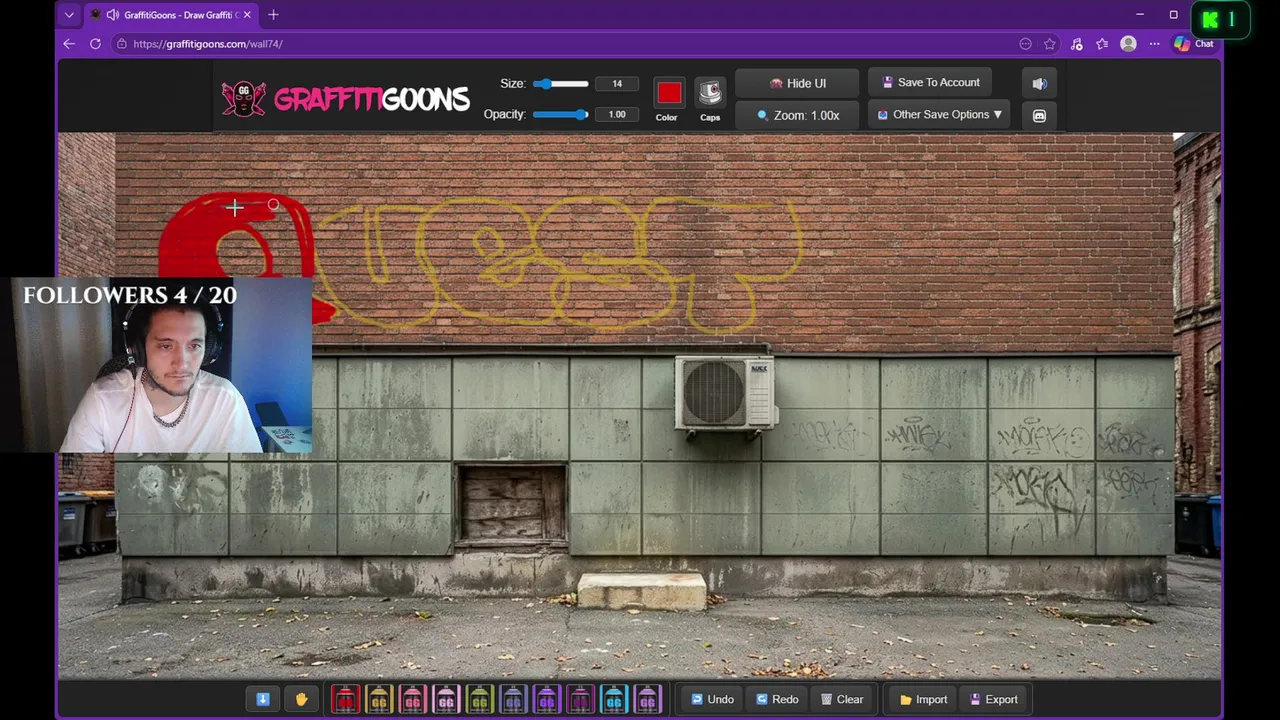
Task: Refresh the page
Action: tap(95, 44)
